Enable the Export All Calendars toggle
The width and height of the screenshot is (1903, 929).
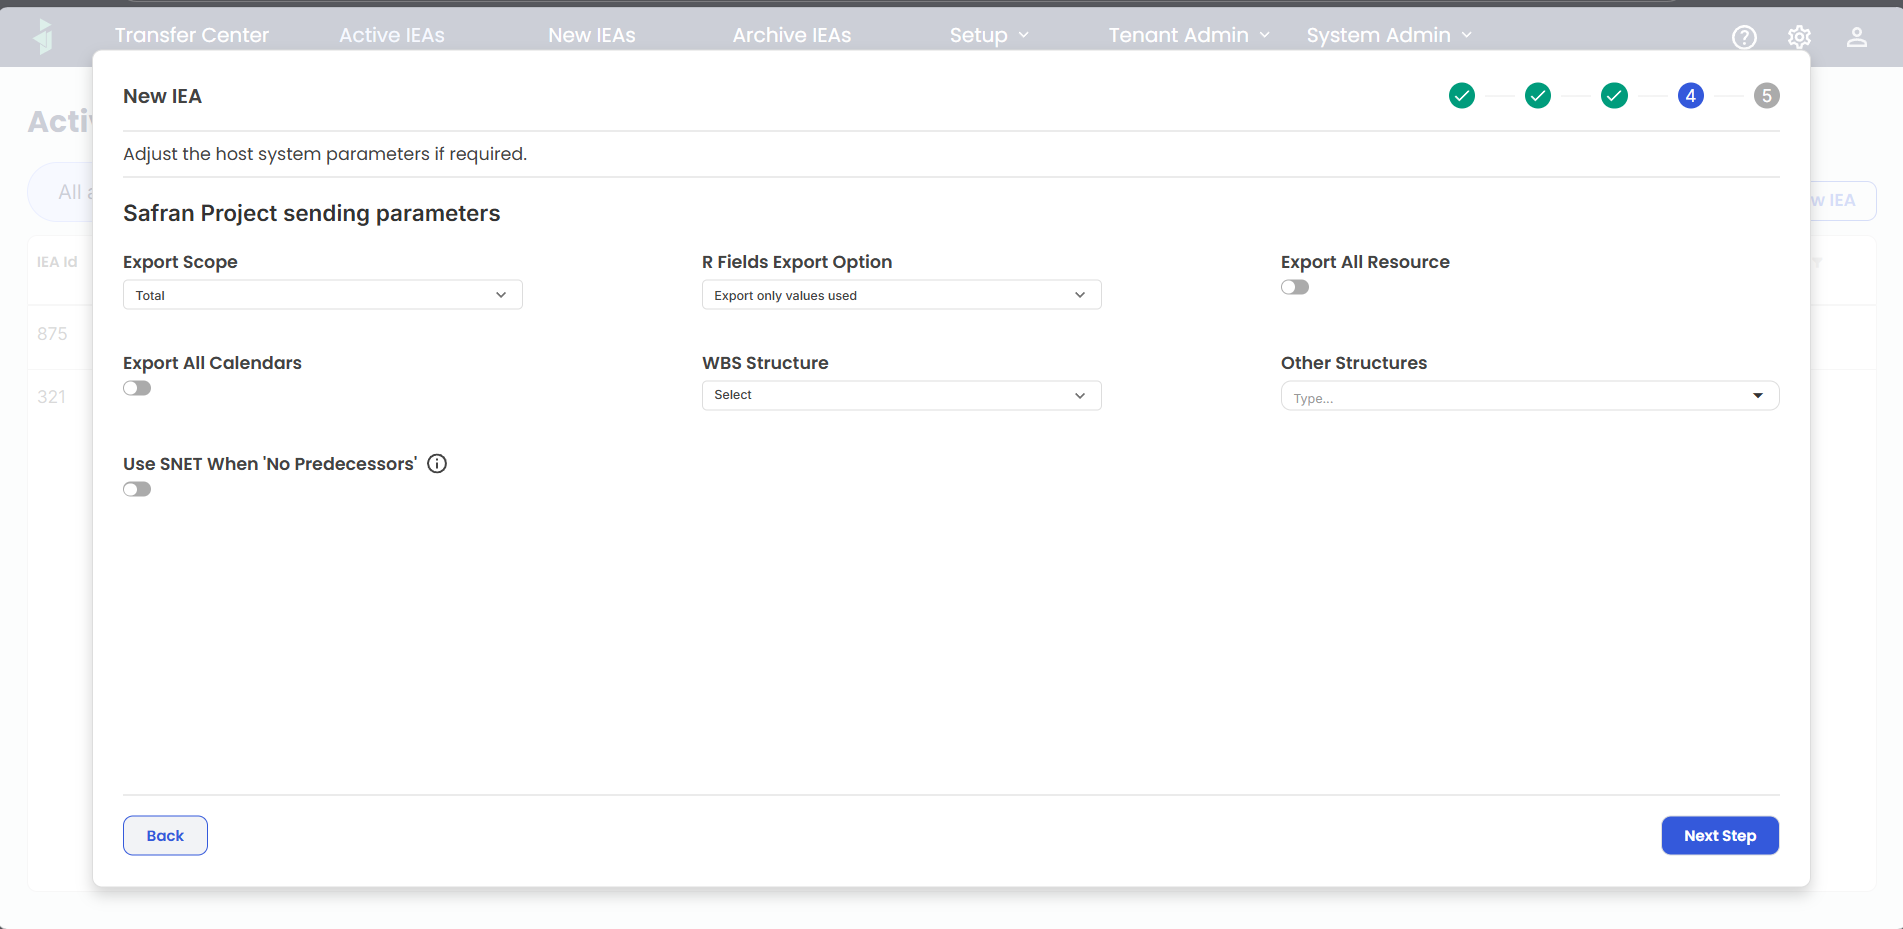[x=137, y=388]
